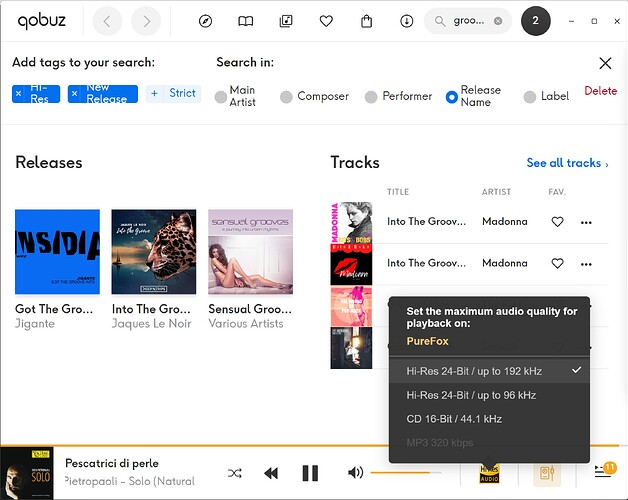
Task: Open the Purchases shopping bag icon
Action: pyautogui.click(x=366, y=21)
